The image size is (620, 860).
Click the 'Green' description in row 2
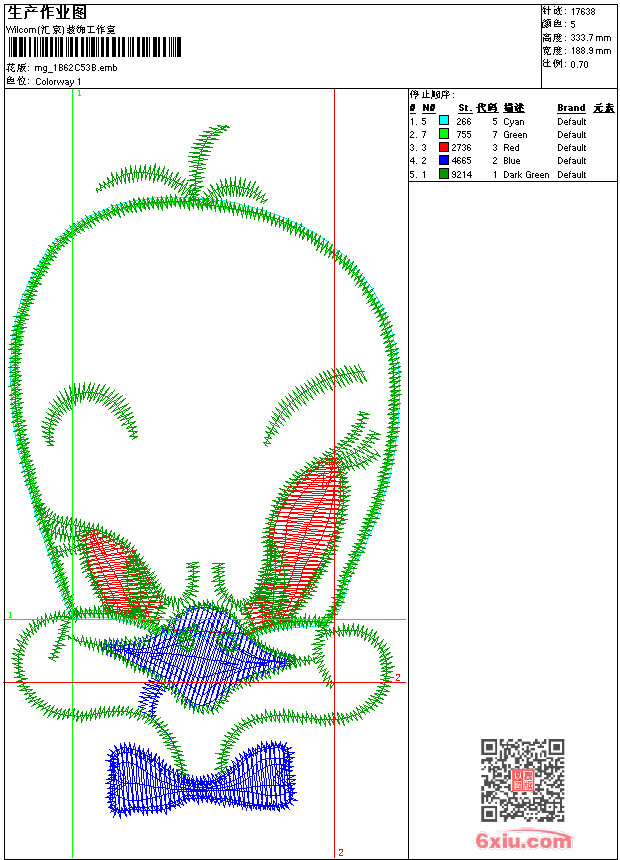pyautogui.click(x=515, y=135)
